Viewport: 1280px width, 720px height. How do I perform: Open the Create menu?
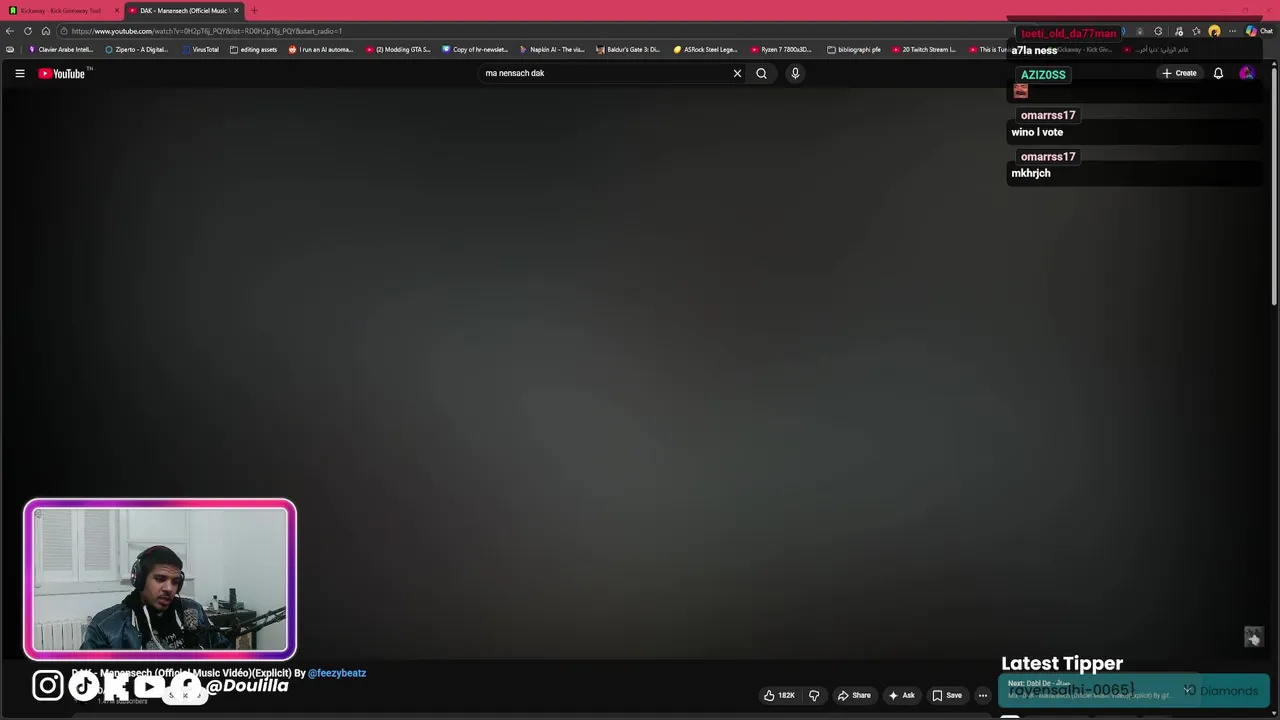pos(1179,73)
